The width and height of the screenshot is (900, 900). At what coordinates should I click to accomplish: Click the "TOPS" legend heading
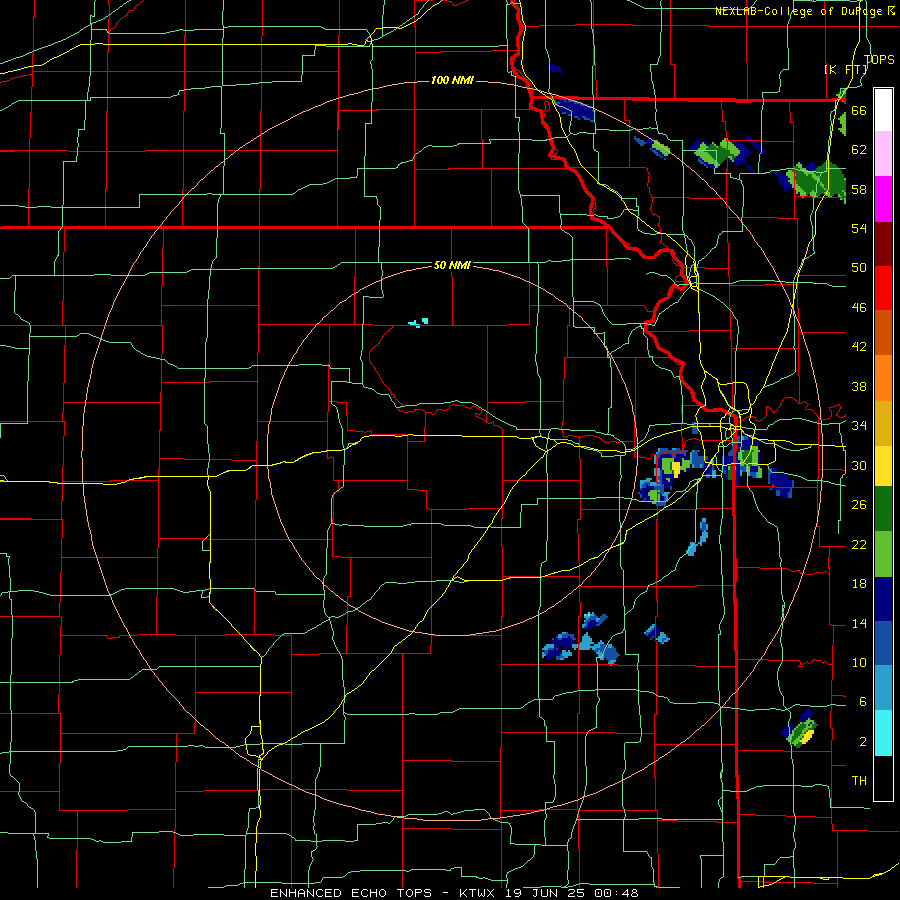[x=879, y=59]
